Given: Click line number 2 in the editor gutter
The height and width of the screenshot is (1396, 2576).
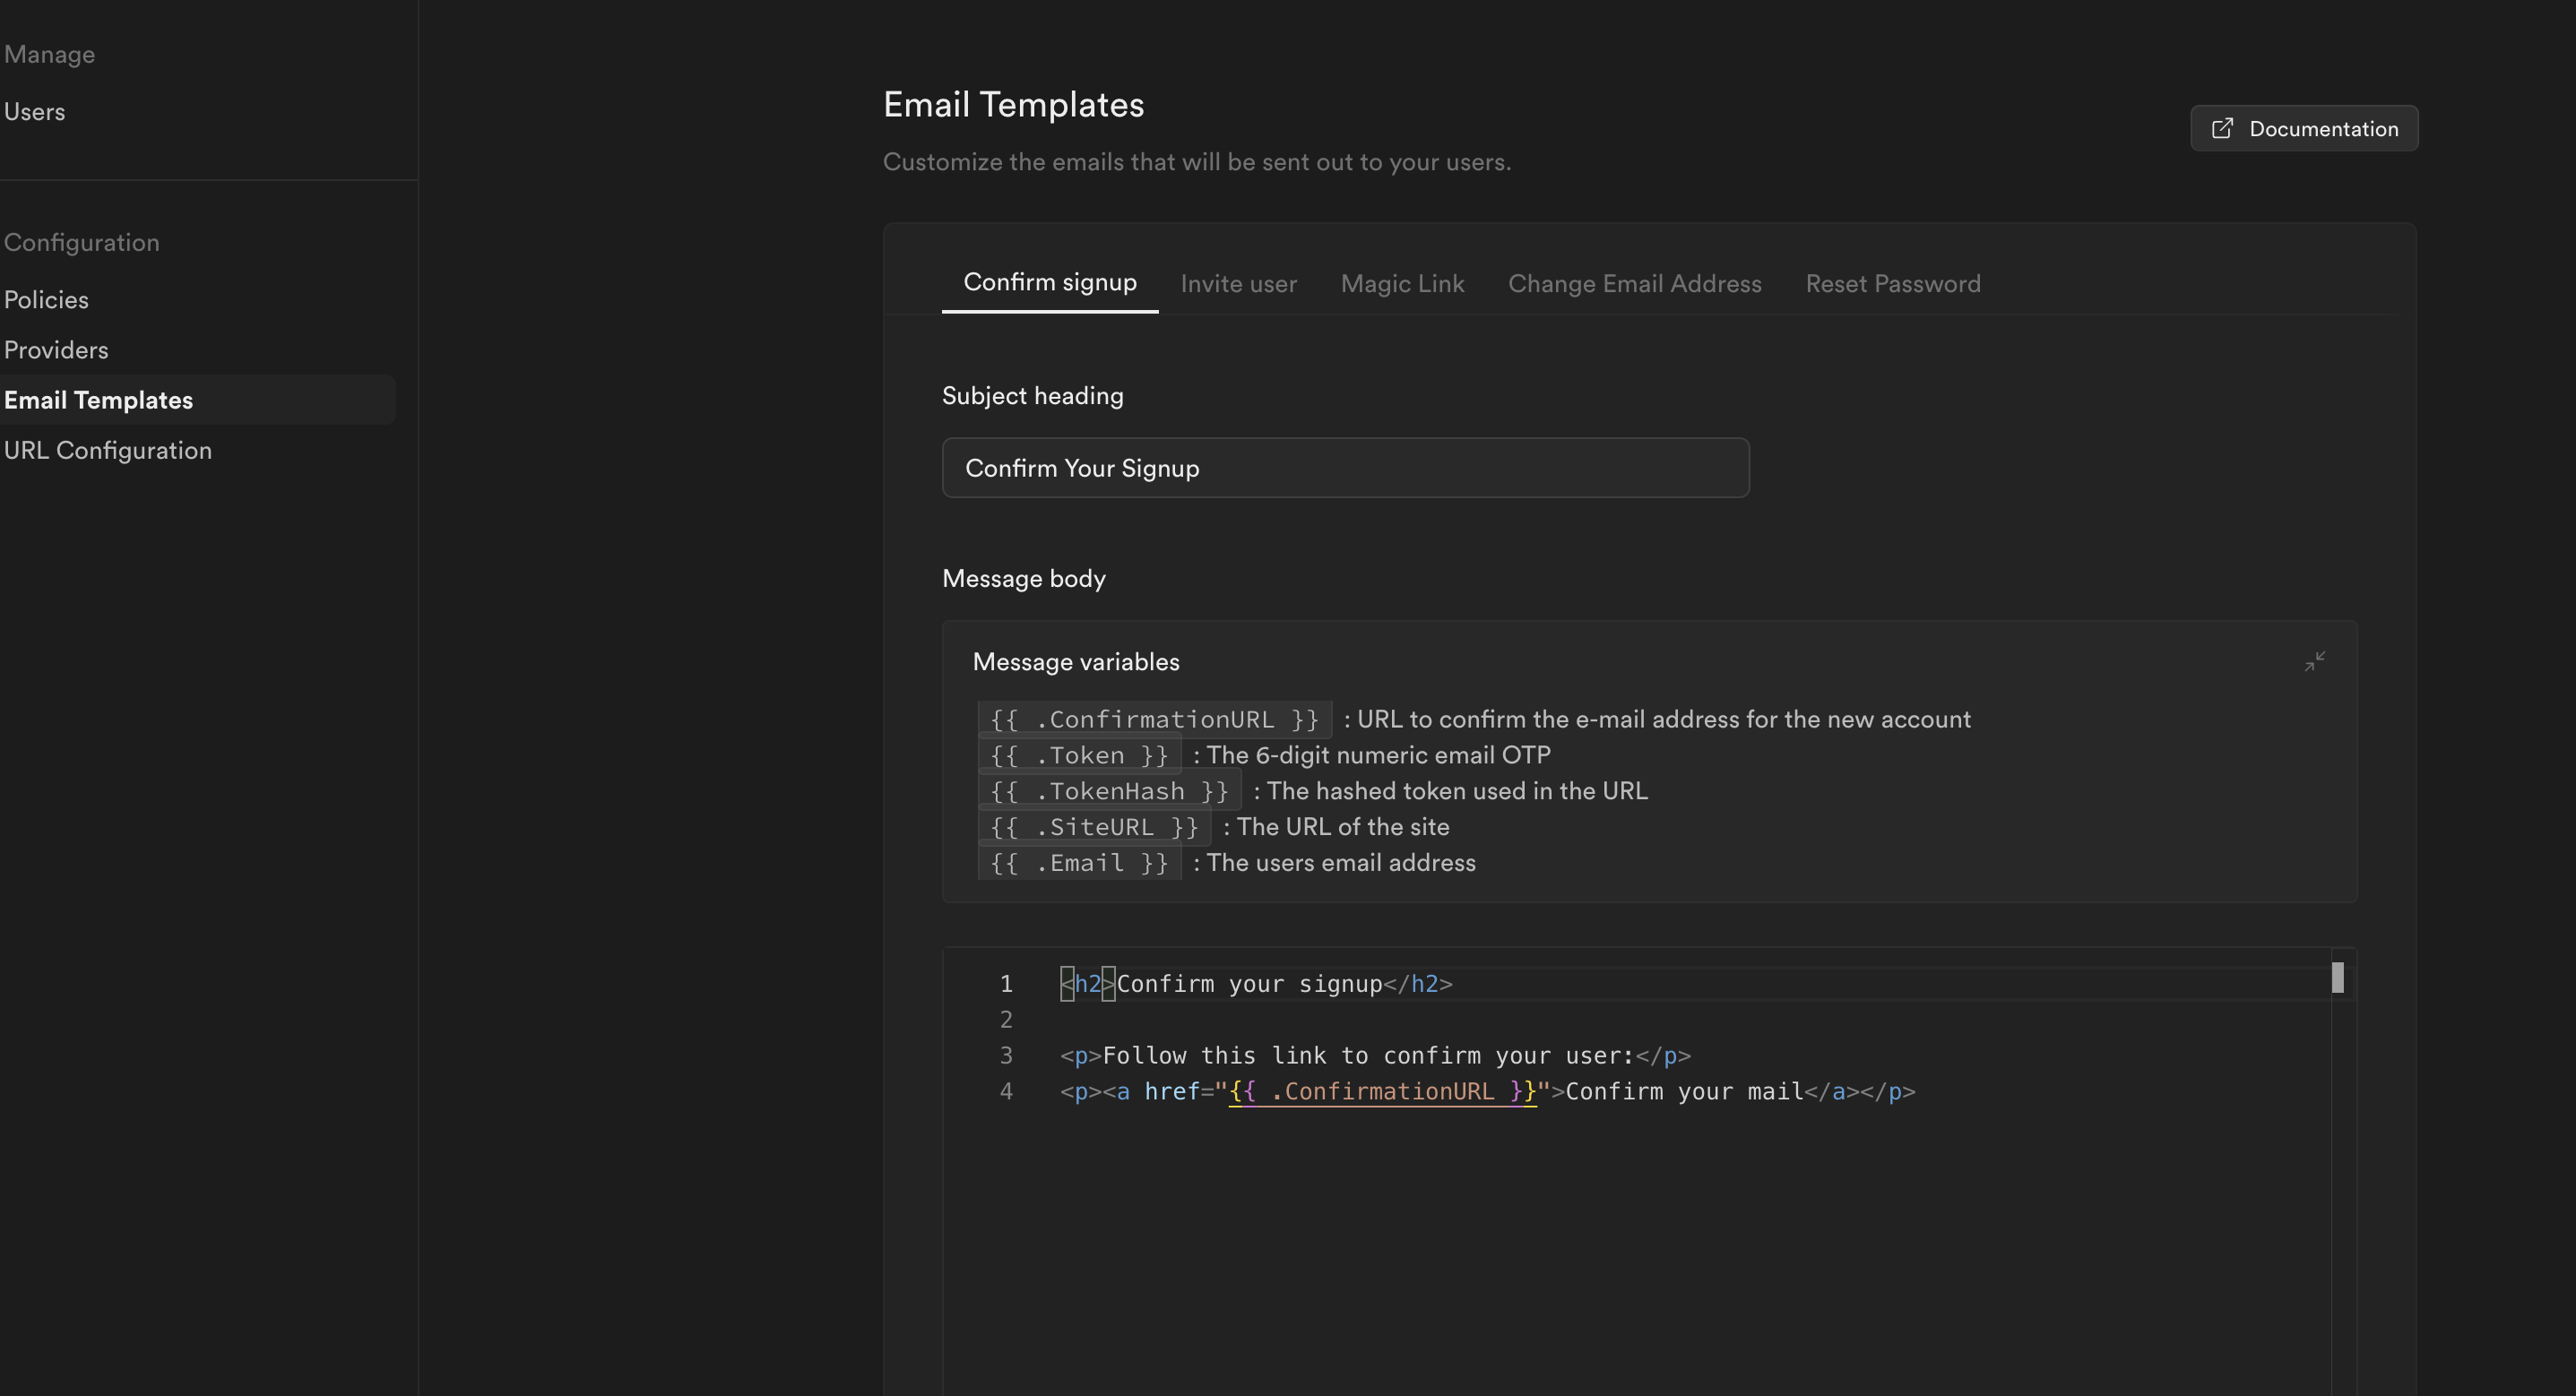Looking at the screenshot, I should point(1006,1020).
